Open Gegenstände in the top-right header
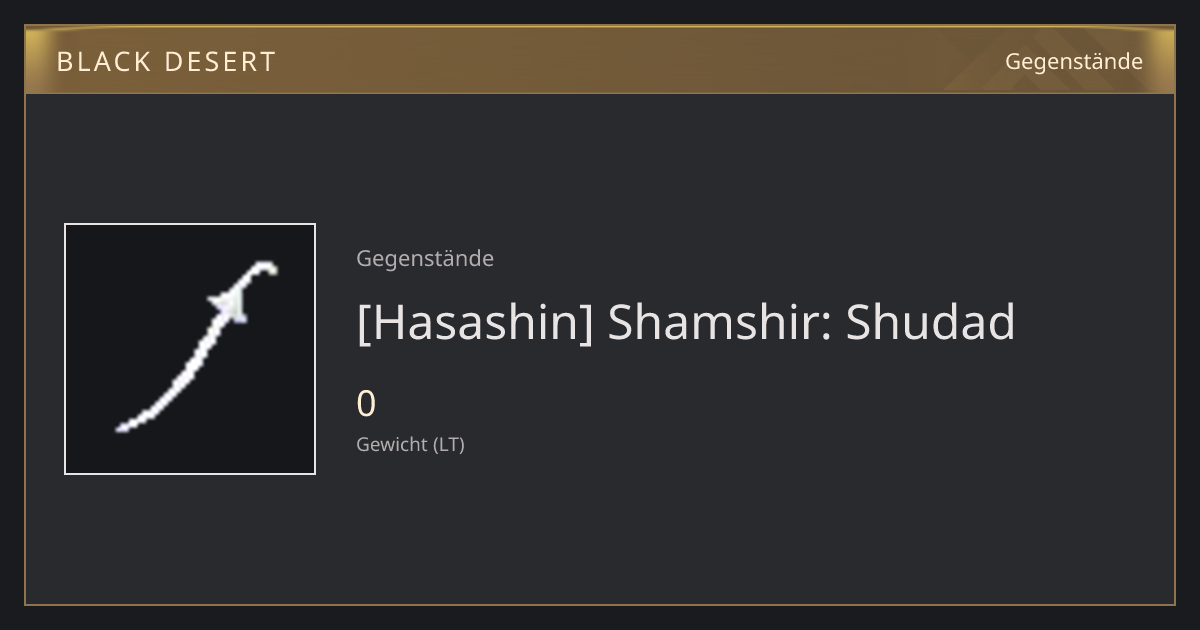 point(1073,62)
